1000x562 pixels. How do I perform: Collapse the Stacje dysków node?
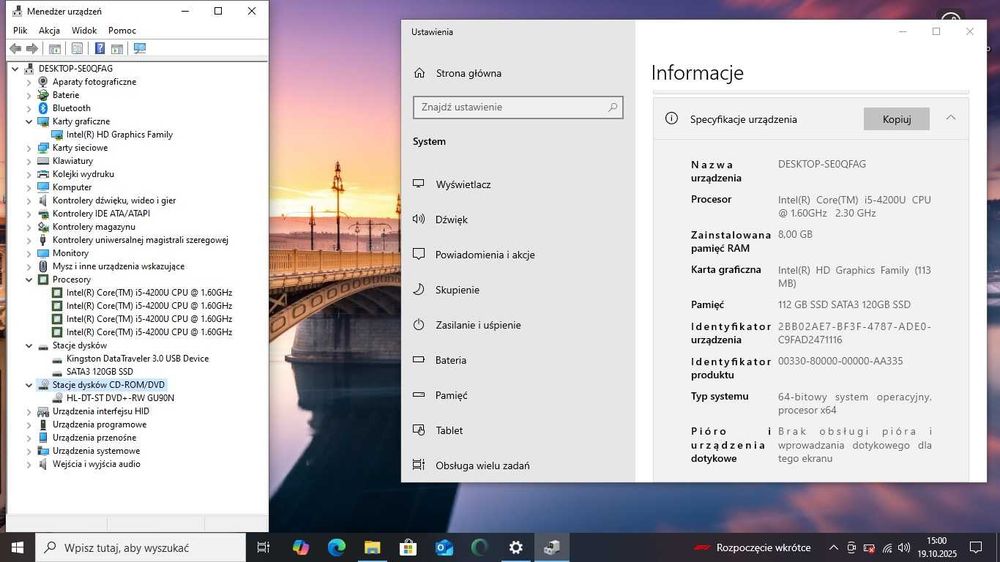coord(29,345)
